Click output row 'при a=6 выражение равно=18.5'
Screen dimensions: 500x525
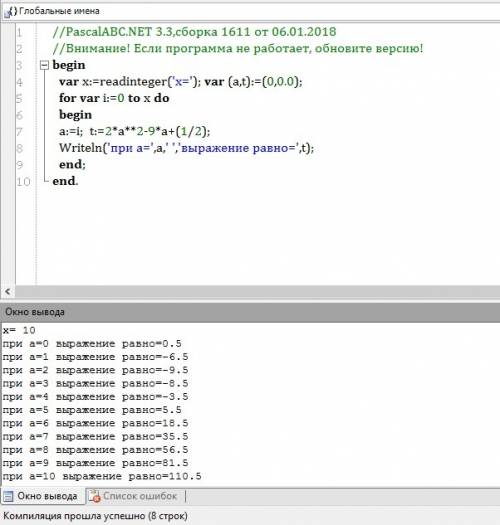(x=95, y=423)
